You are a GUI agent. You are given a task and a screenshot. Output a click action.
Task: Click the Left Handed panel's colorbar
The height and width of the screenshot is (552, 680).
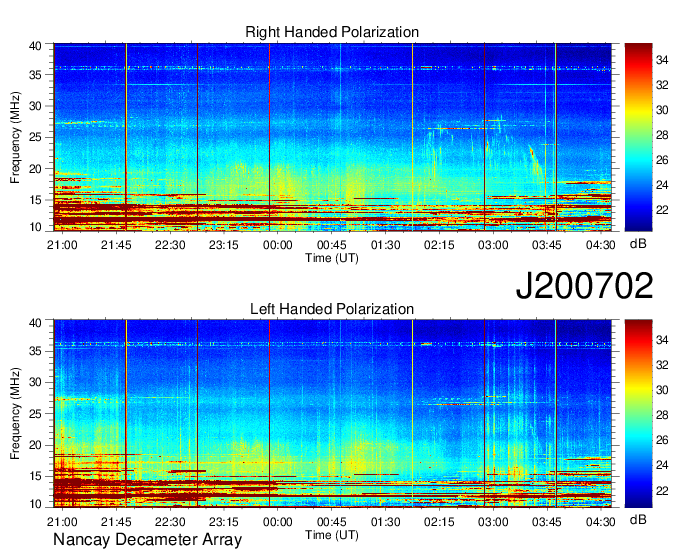tap(638, 414)
